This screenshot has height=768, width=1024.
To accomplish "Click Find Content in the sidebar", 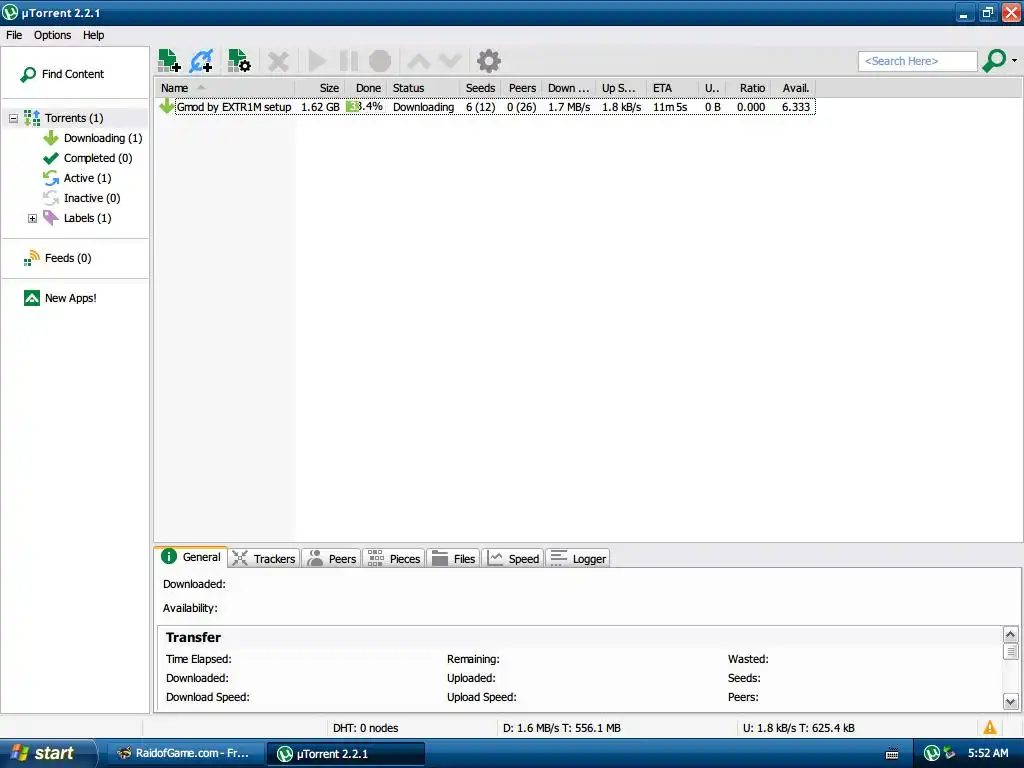I will [x=63, y=74].
